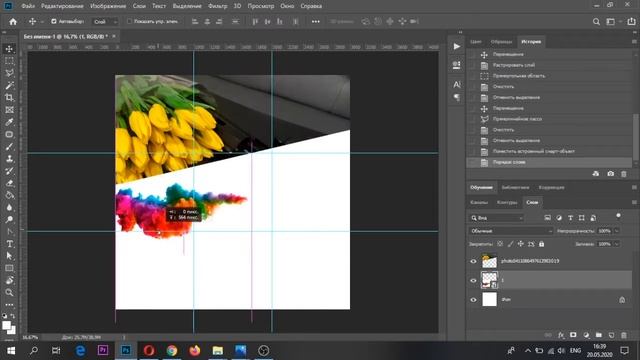Toggle lock transparent pixels button
This screenshot has height=360, width=640.
tap(500, 244)
